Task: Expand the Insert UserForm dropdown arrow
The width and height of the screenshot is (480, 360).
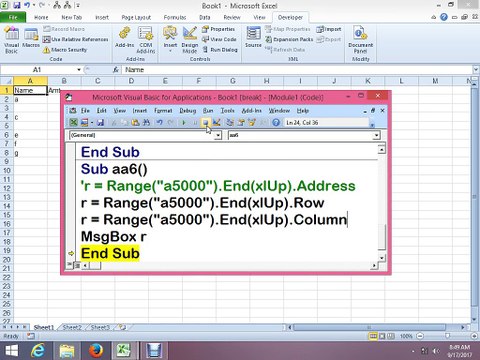Action: (92, 123)
